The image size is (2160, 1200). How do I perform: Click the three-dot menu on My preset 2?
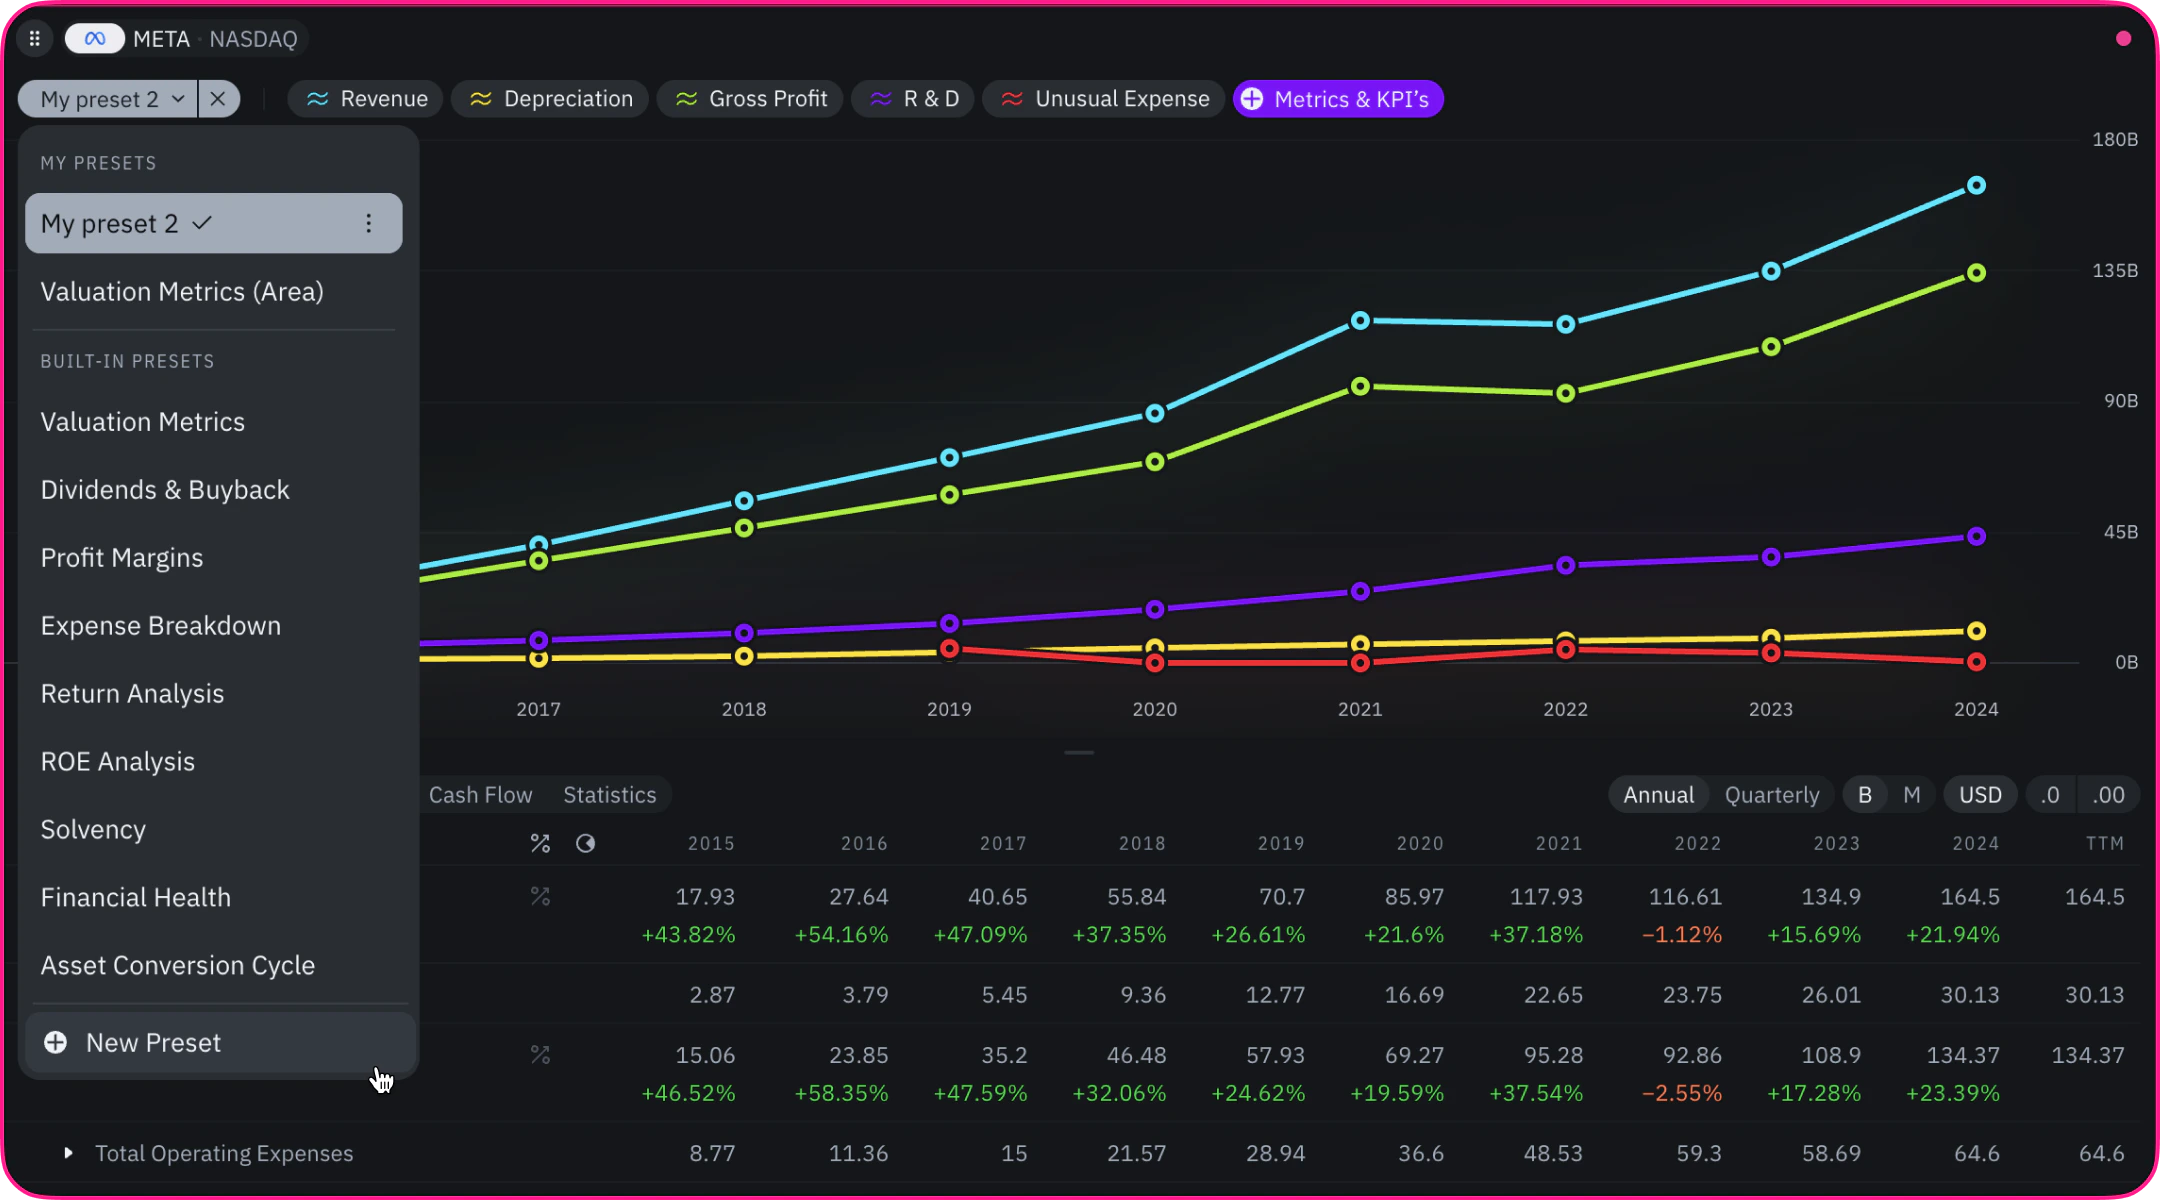pos(369,223)
